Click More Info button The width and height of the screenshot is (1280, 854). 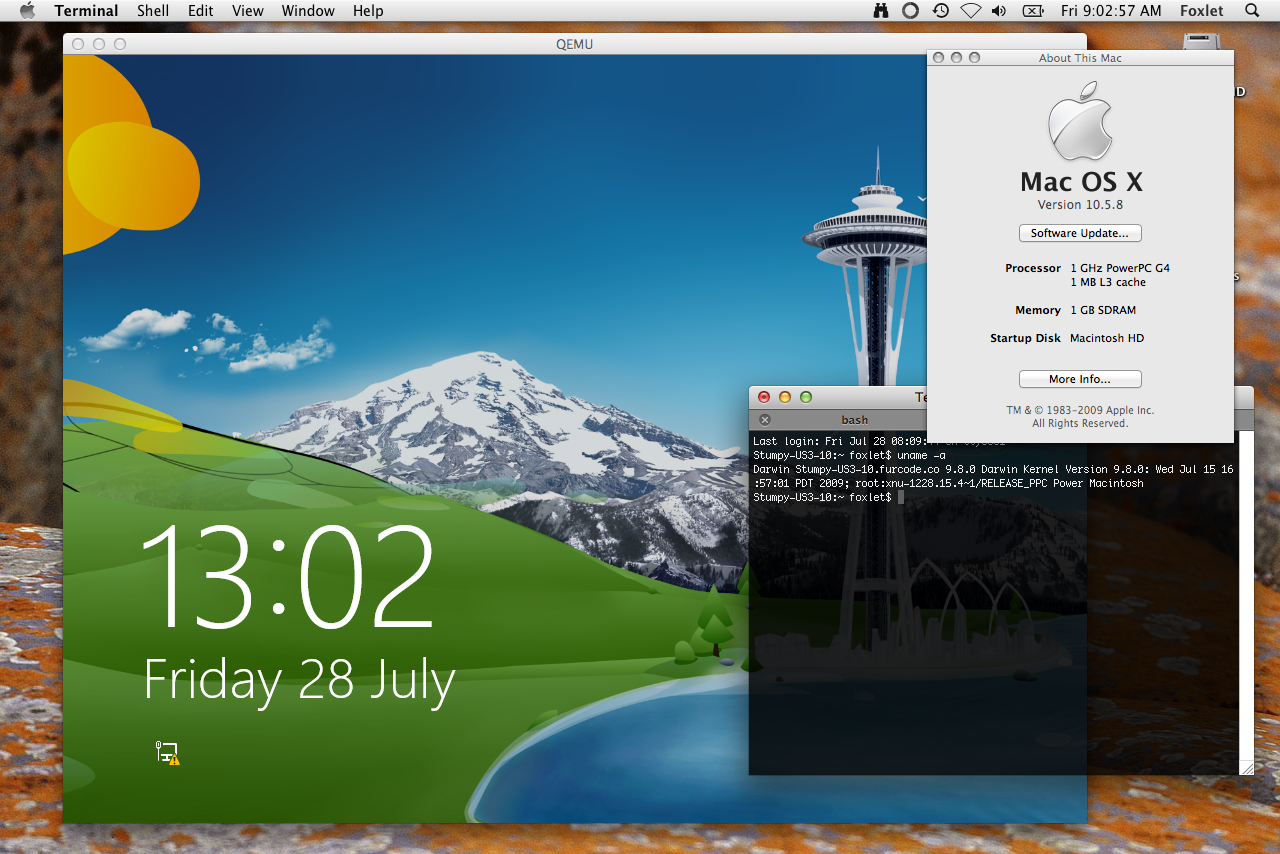pyautogui.click(x=1080, y=379)
